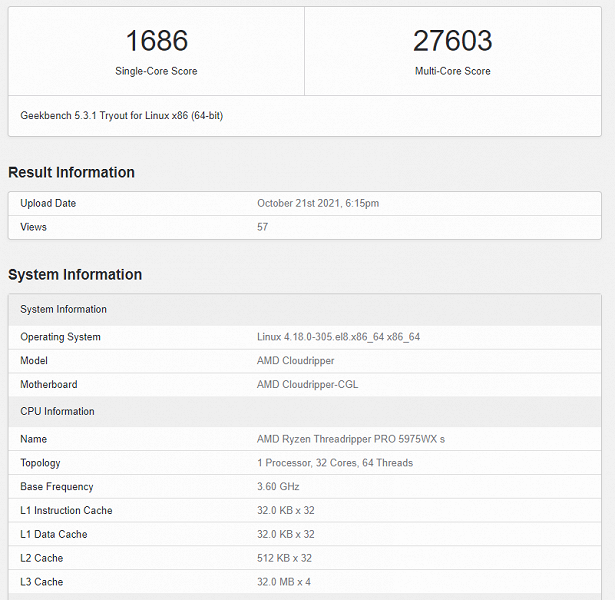Click the Multi-Core Score value 27603
Viewport: 615px width, 600px height.
click(452, 41)
